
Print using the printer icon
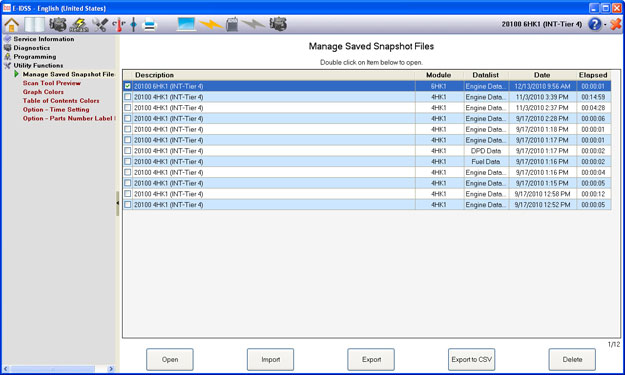[150, 25]
